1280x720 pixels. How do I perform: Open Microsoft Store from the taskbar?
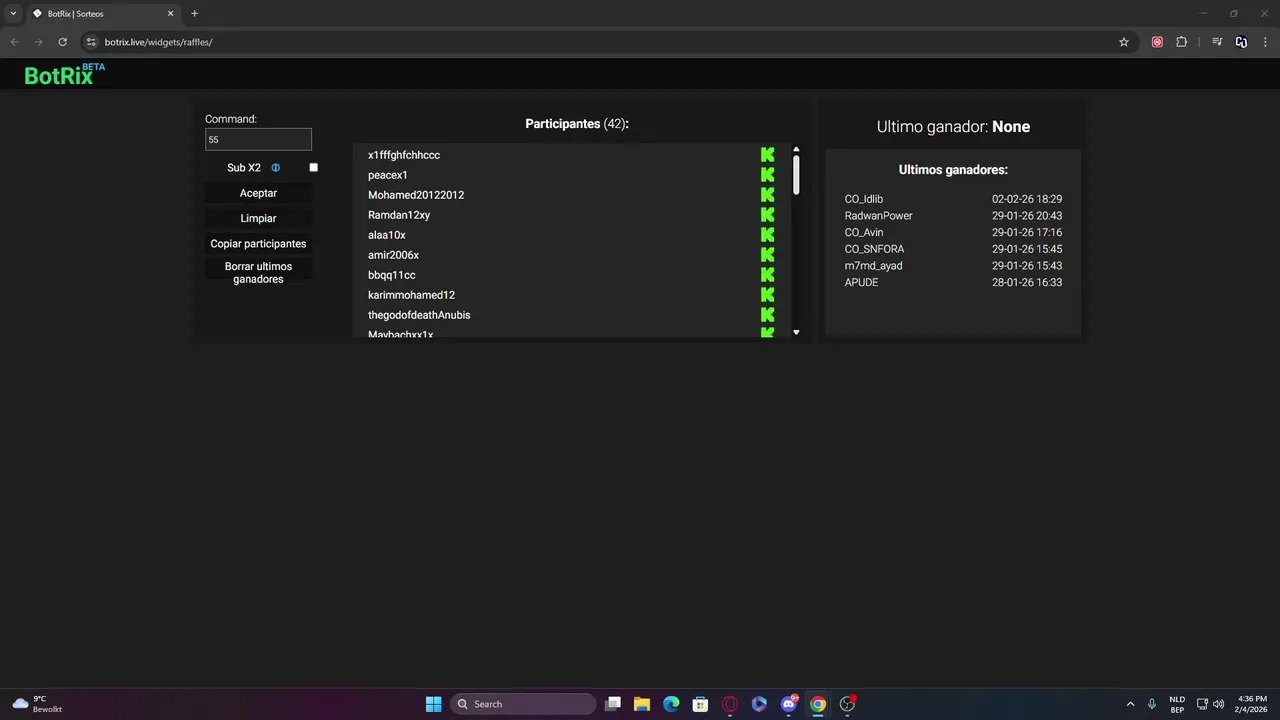point(701,704)
